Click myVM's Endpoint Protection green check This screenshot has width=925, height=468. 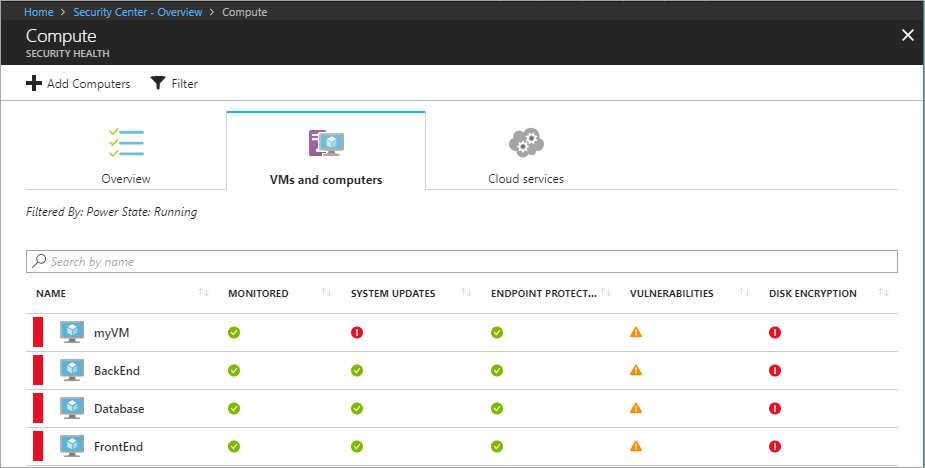coord(497,332)
